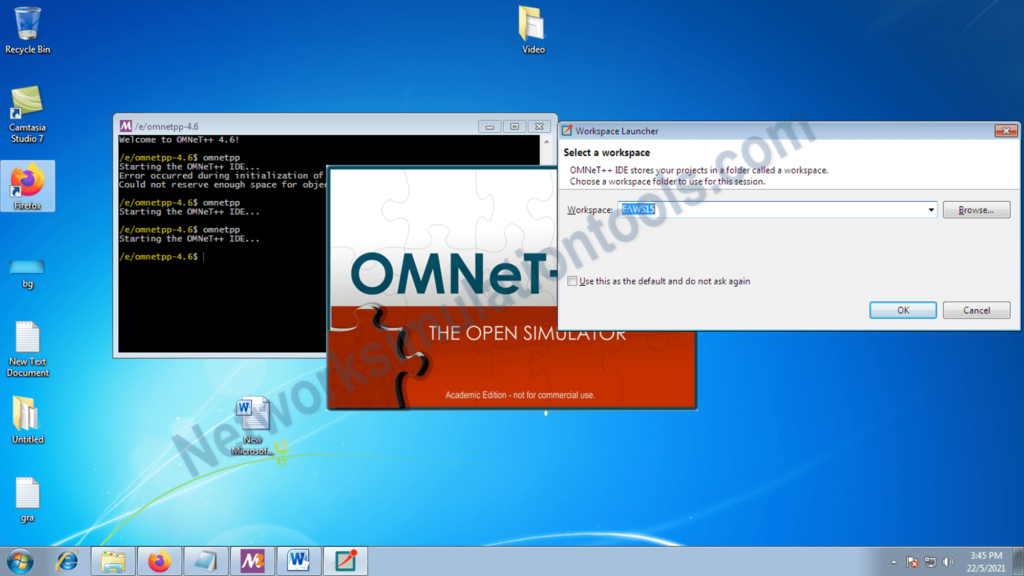The height and width of the screenshot is (576, 1024).
Task: Click the speaker icon in the system tray
Action: point(948,561)
